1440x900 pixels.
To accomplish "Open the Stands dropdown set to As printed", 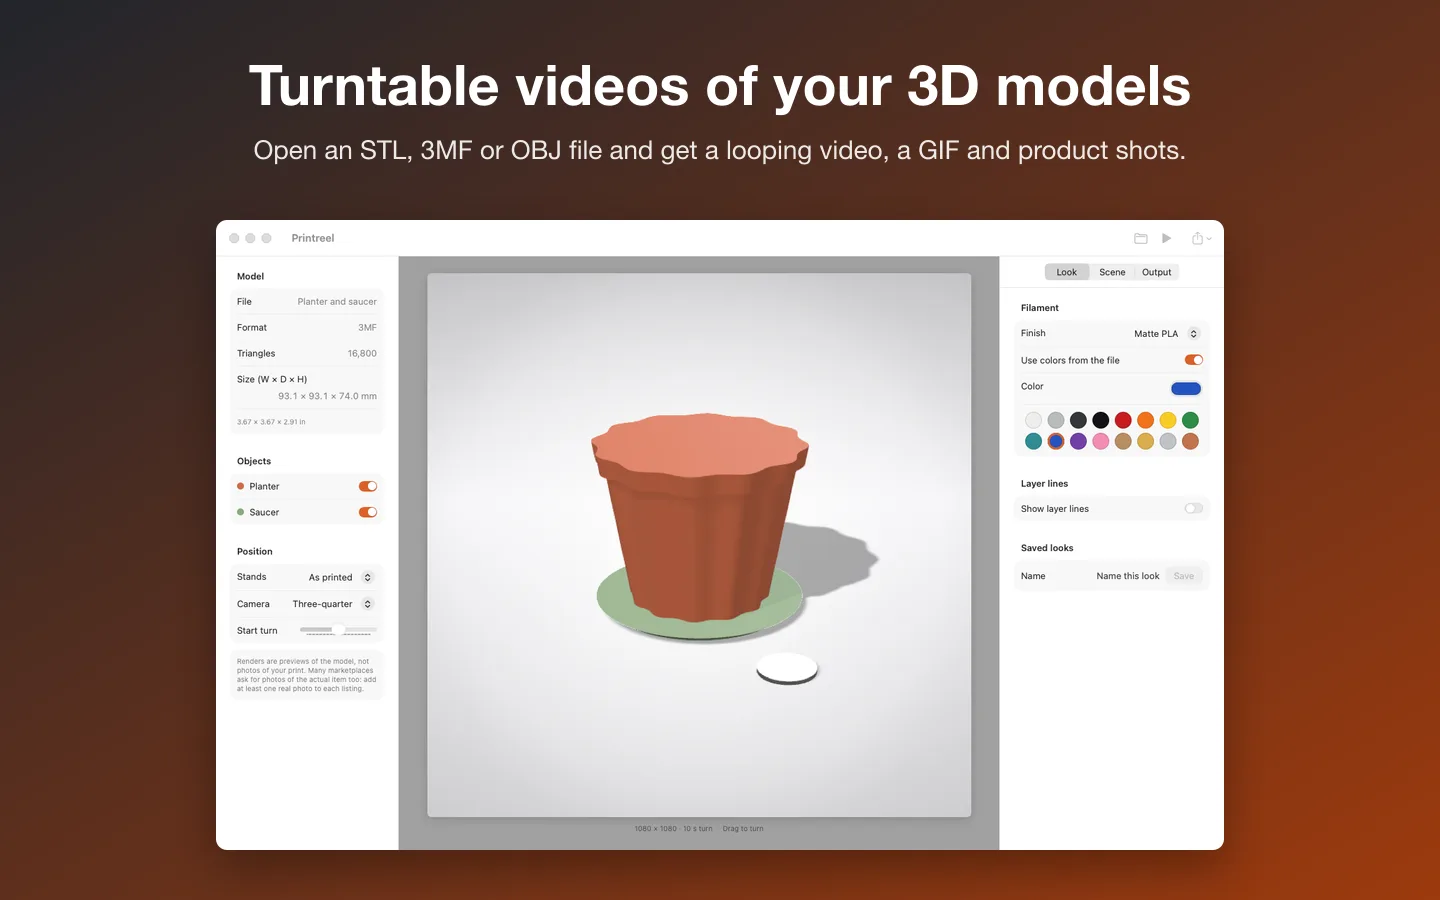I will pyautogui.click(x=341, y=577).
